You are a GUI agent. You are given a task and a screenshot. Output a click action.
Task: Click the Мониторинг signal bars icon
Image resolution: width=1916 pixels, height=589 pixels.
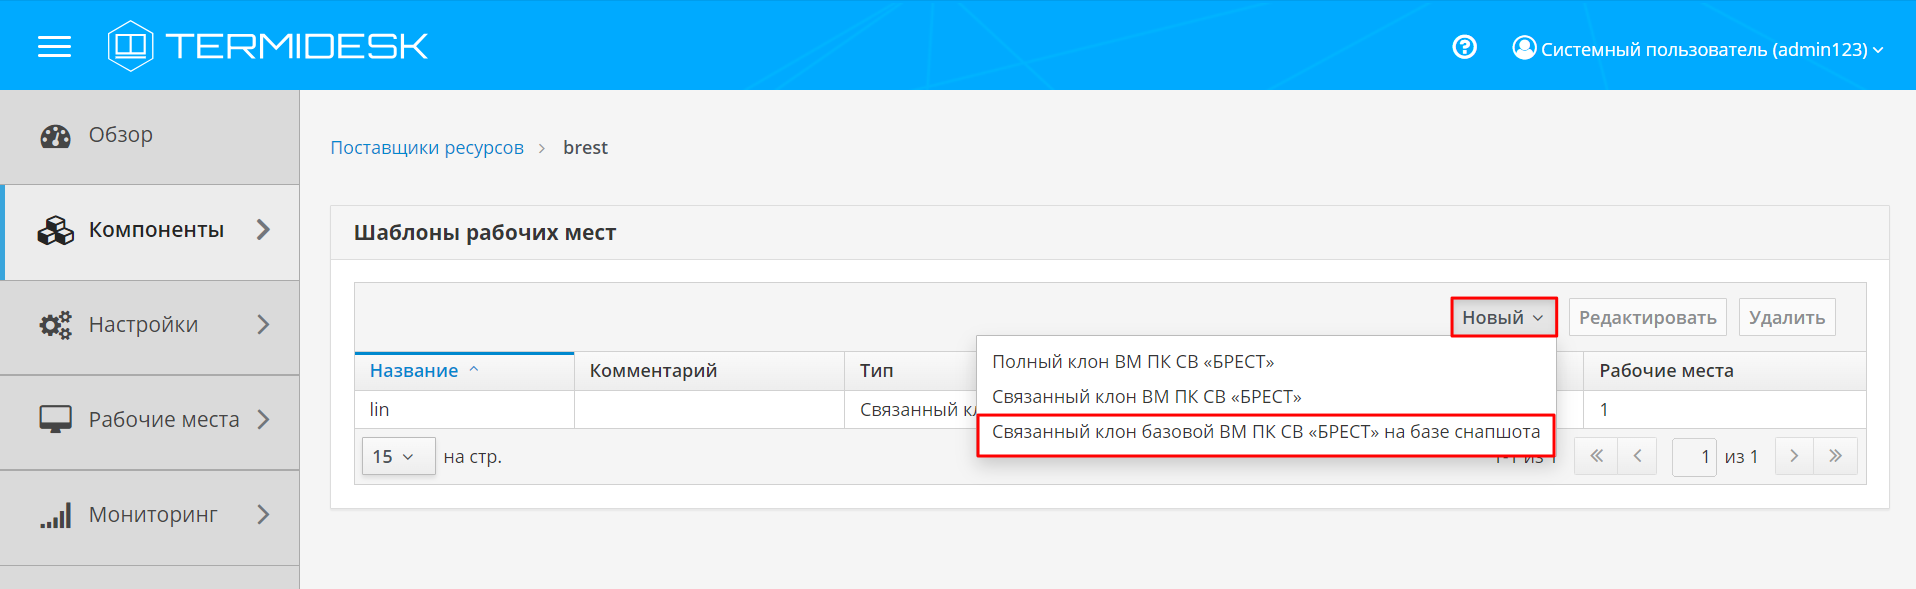pos(55,515)
